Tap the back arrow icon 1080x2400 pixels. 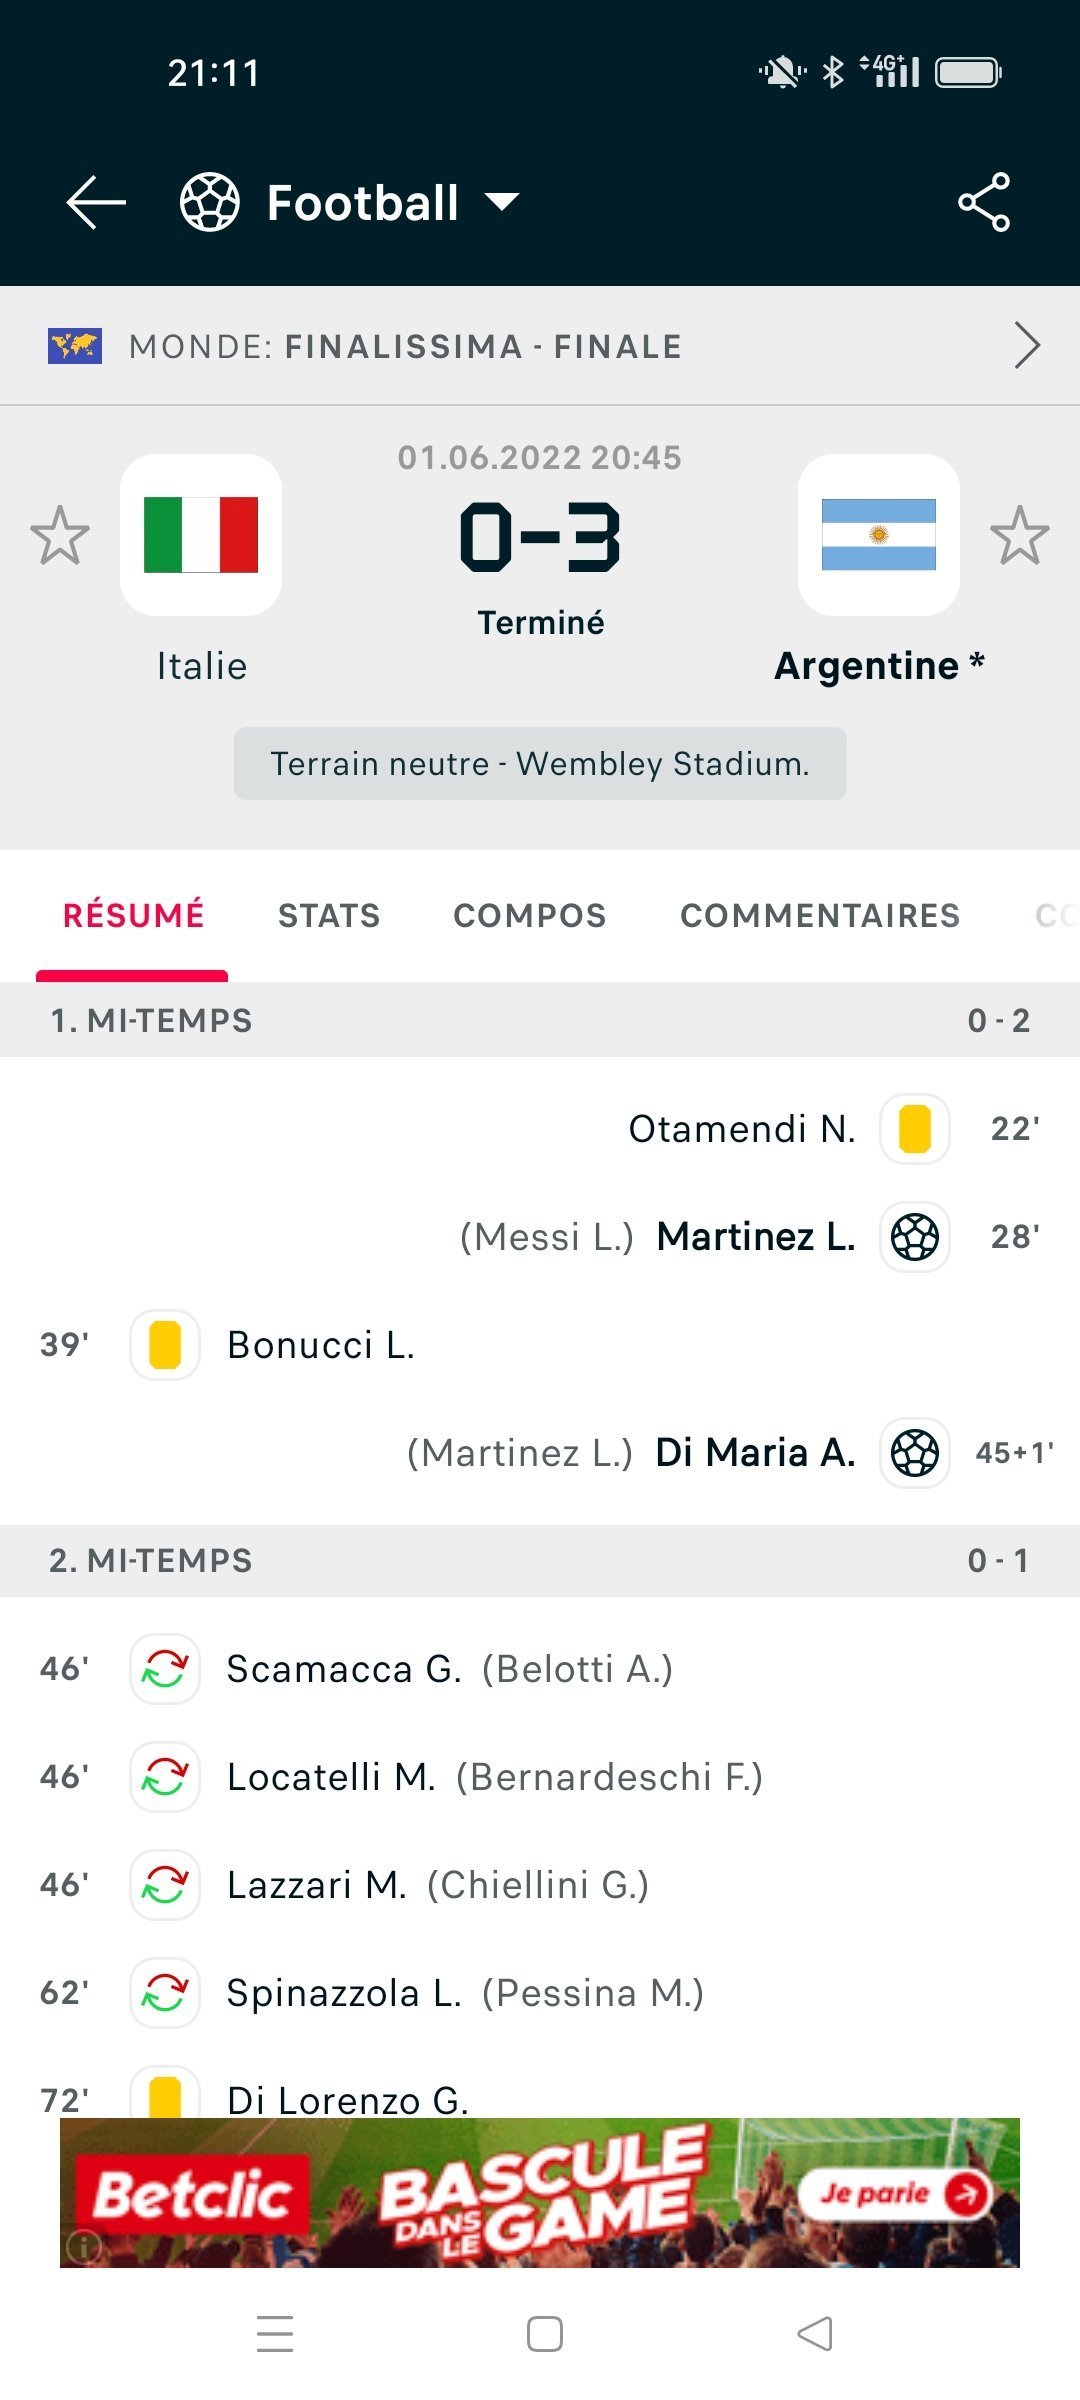(96, 202)
